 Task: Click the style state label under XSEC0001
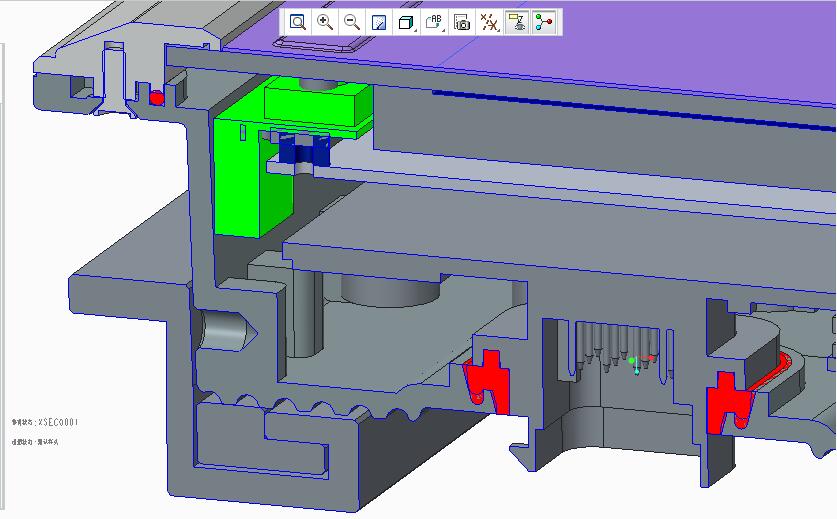point(35,441)
